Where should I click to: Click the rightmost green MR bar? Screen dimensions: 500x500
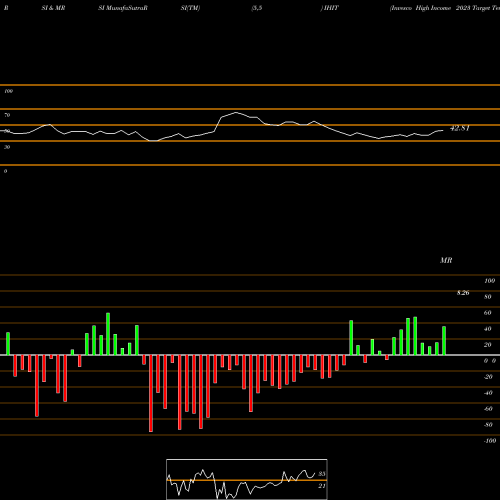[x=444, y=341]
